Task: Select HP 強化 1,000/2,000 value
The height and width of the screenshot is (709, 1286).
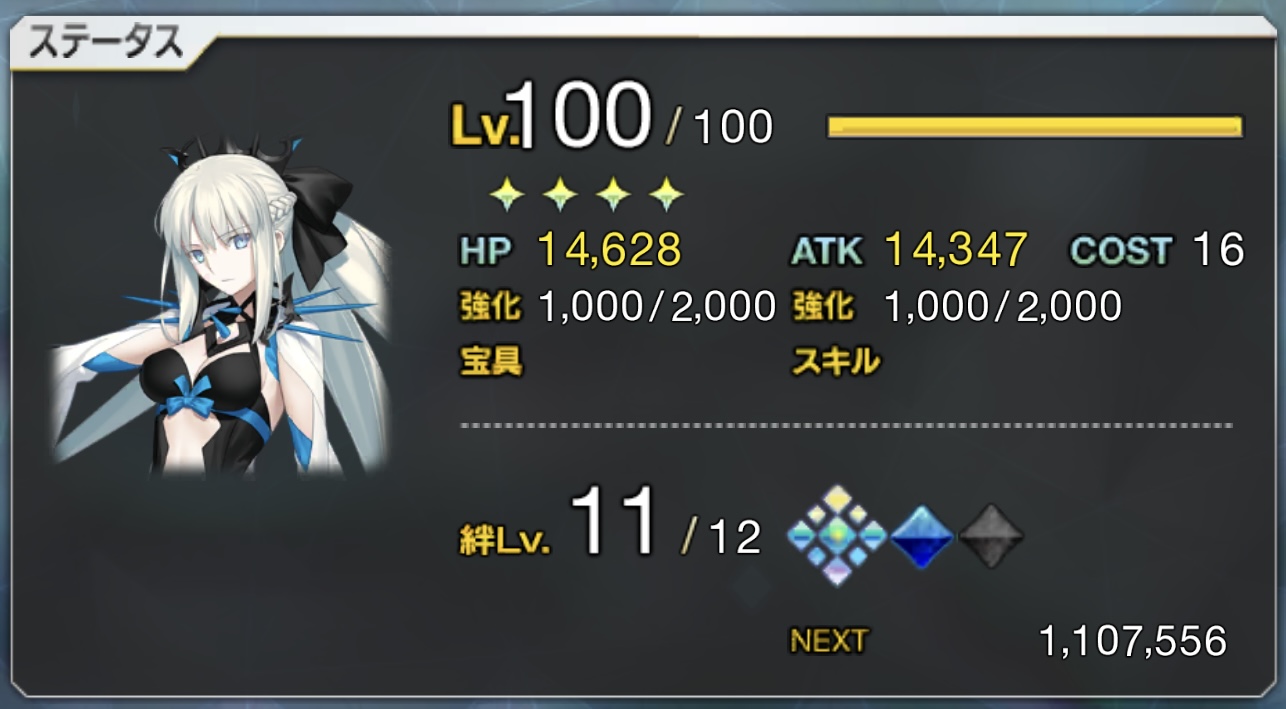Action: click(656, 306)
